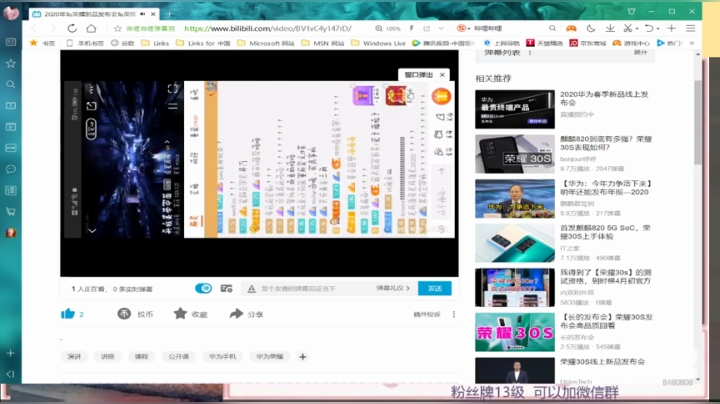The image size is (720, 404).
Task: Expand the screenshot tool dropdown arrow
Action: (x=637, y=29)
